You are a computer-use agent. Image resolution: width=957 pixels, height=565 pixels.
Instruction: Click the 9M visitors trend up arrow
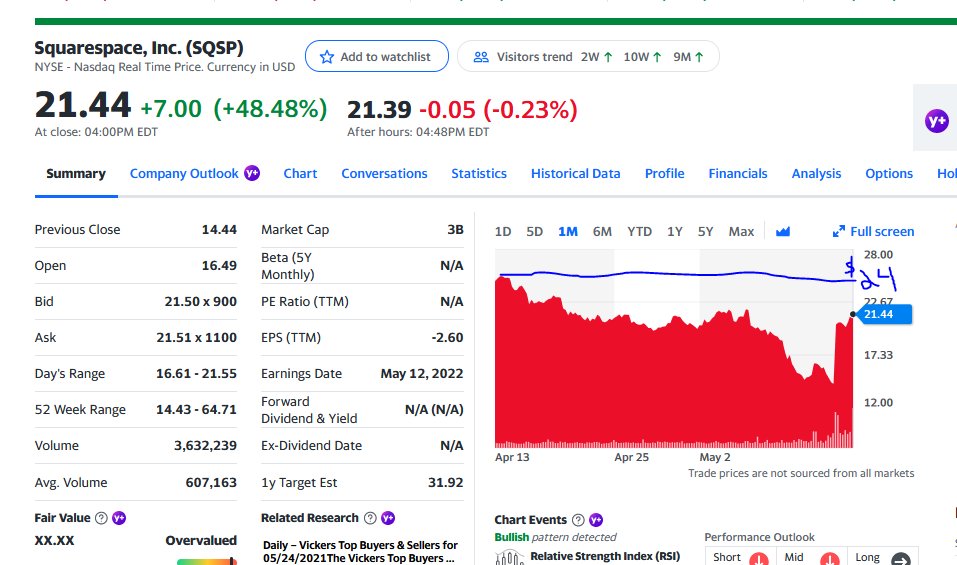[699, 57]
